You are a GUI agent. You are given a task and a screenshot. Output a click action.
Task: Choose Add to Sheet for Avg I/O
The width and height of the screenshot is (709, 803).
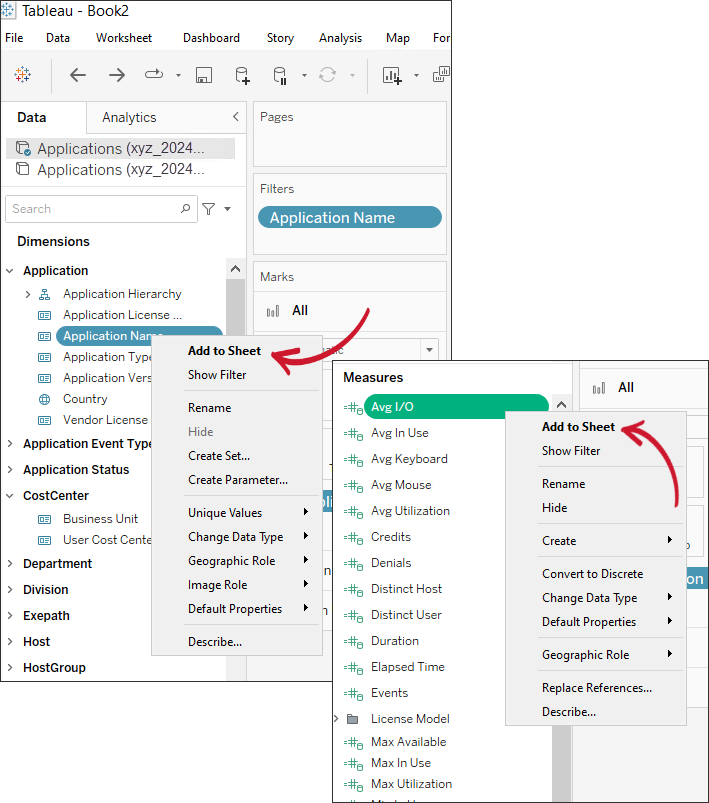coord(578,427)
